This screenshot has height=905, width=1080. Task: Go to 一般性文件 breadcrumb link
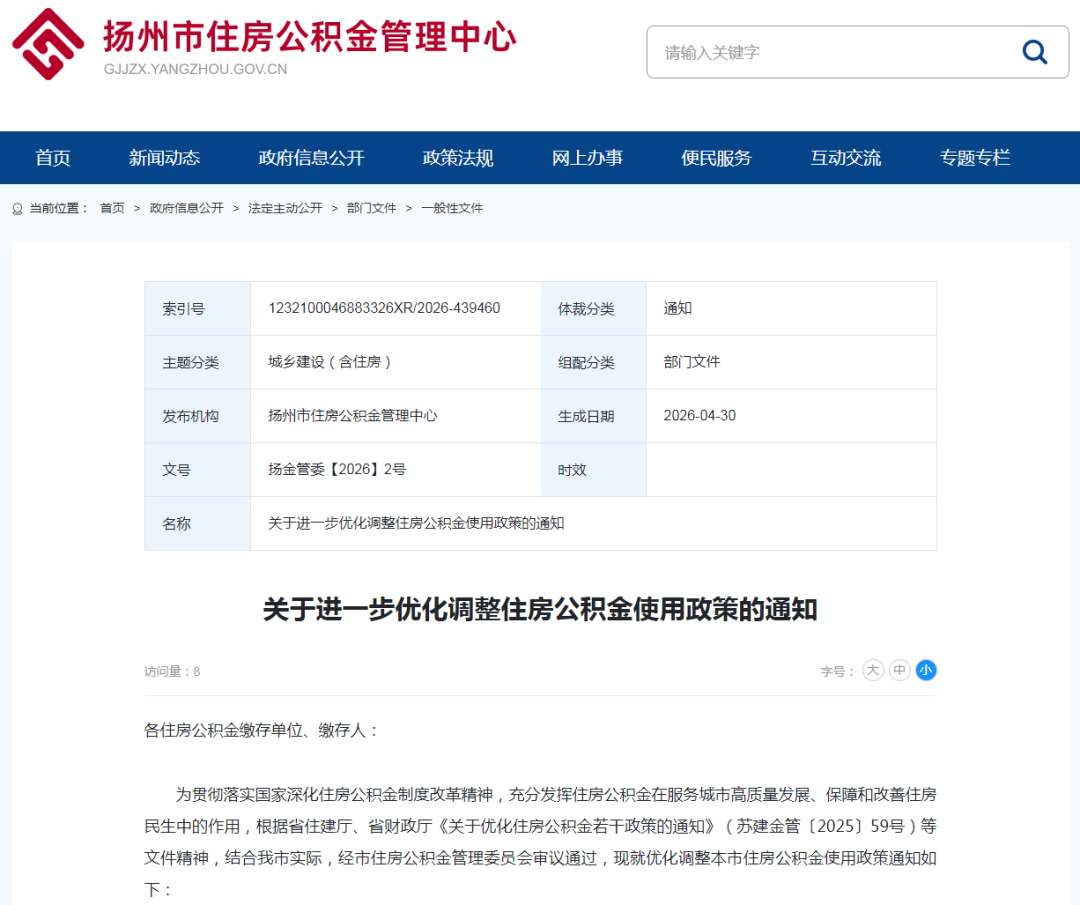[452, 208]
